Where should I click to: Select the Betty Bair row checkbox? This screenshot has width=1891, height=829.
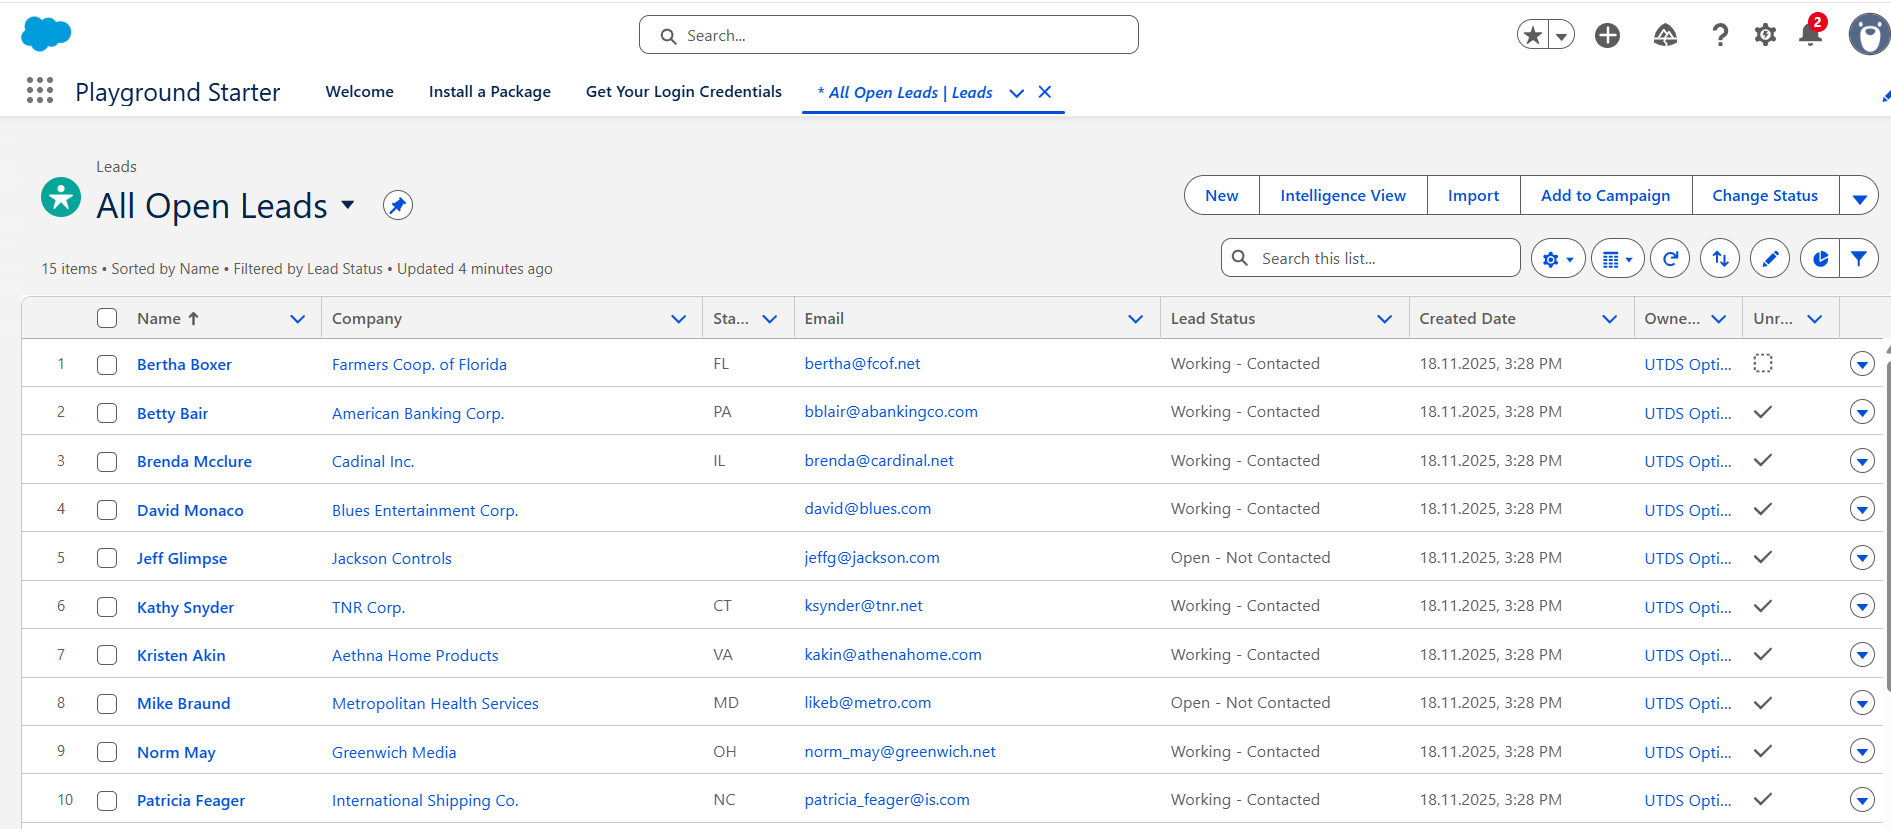click(107, 413)
